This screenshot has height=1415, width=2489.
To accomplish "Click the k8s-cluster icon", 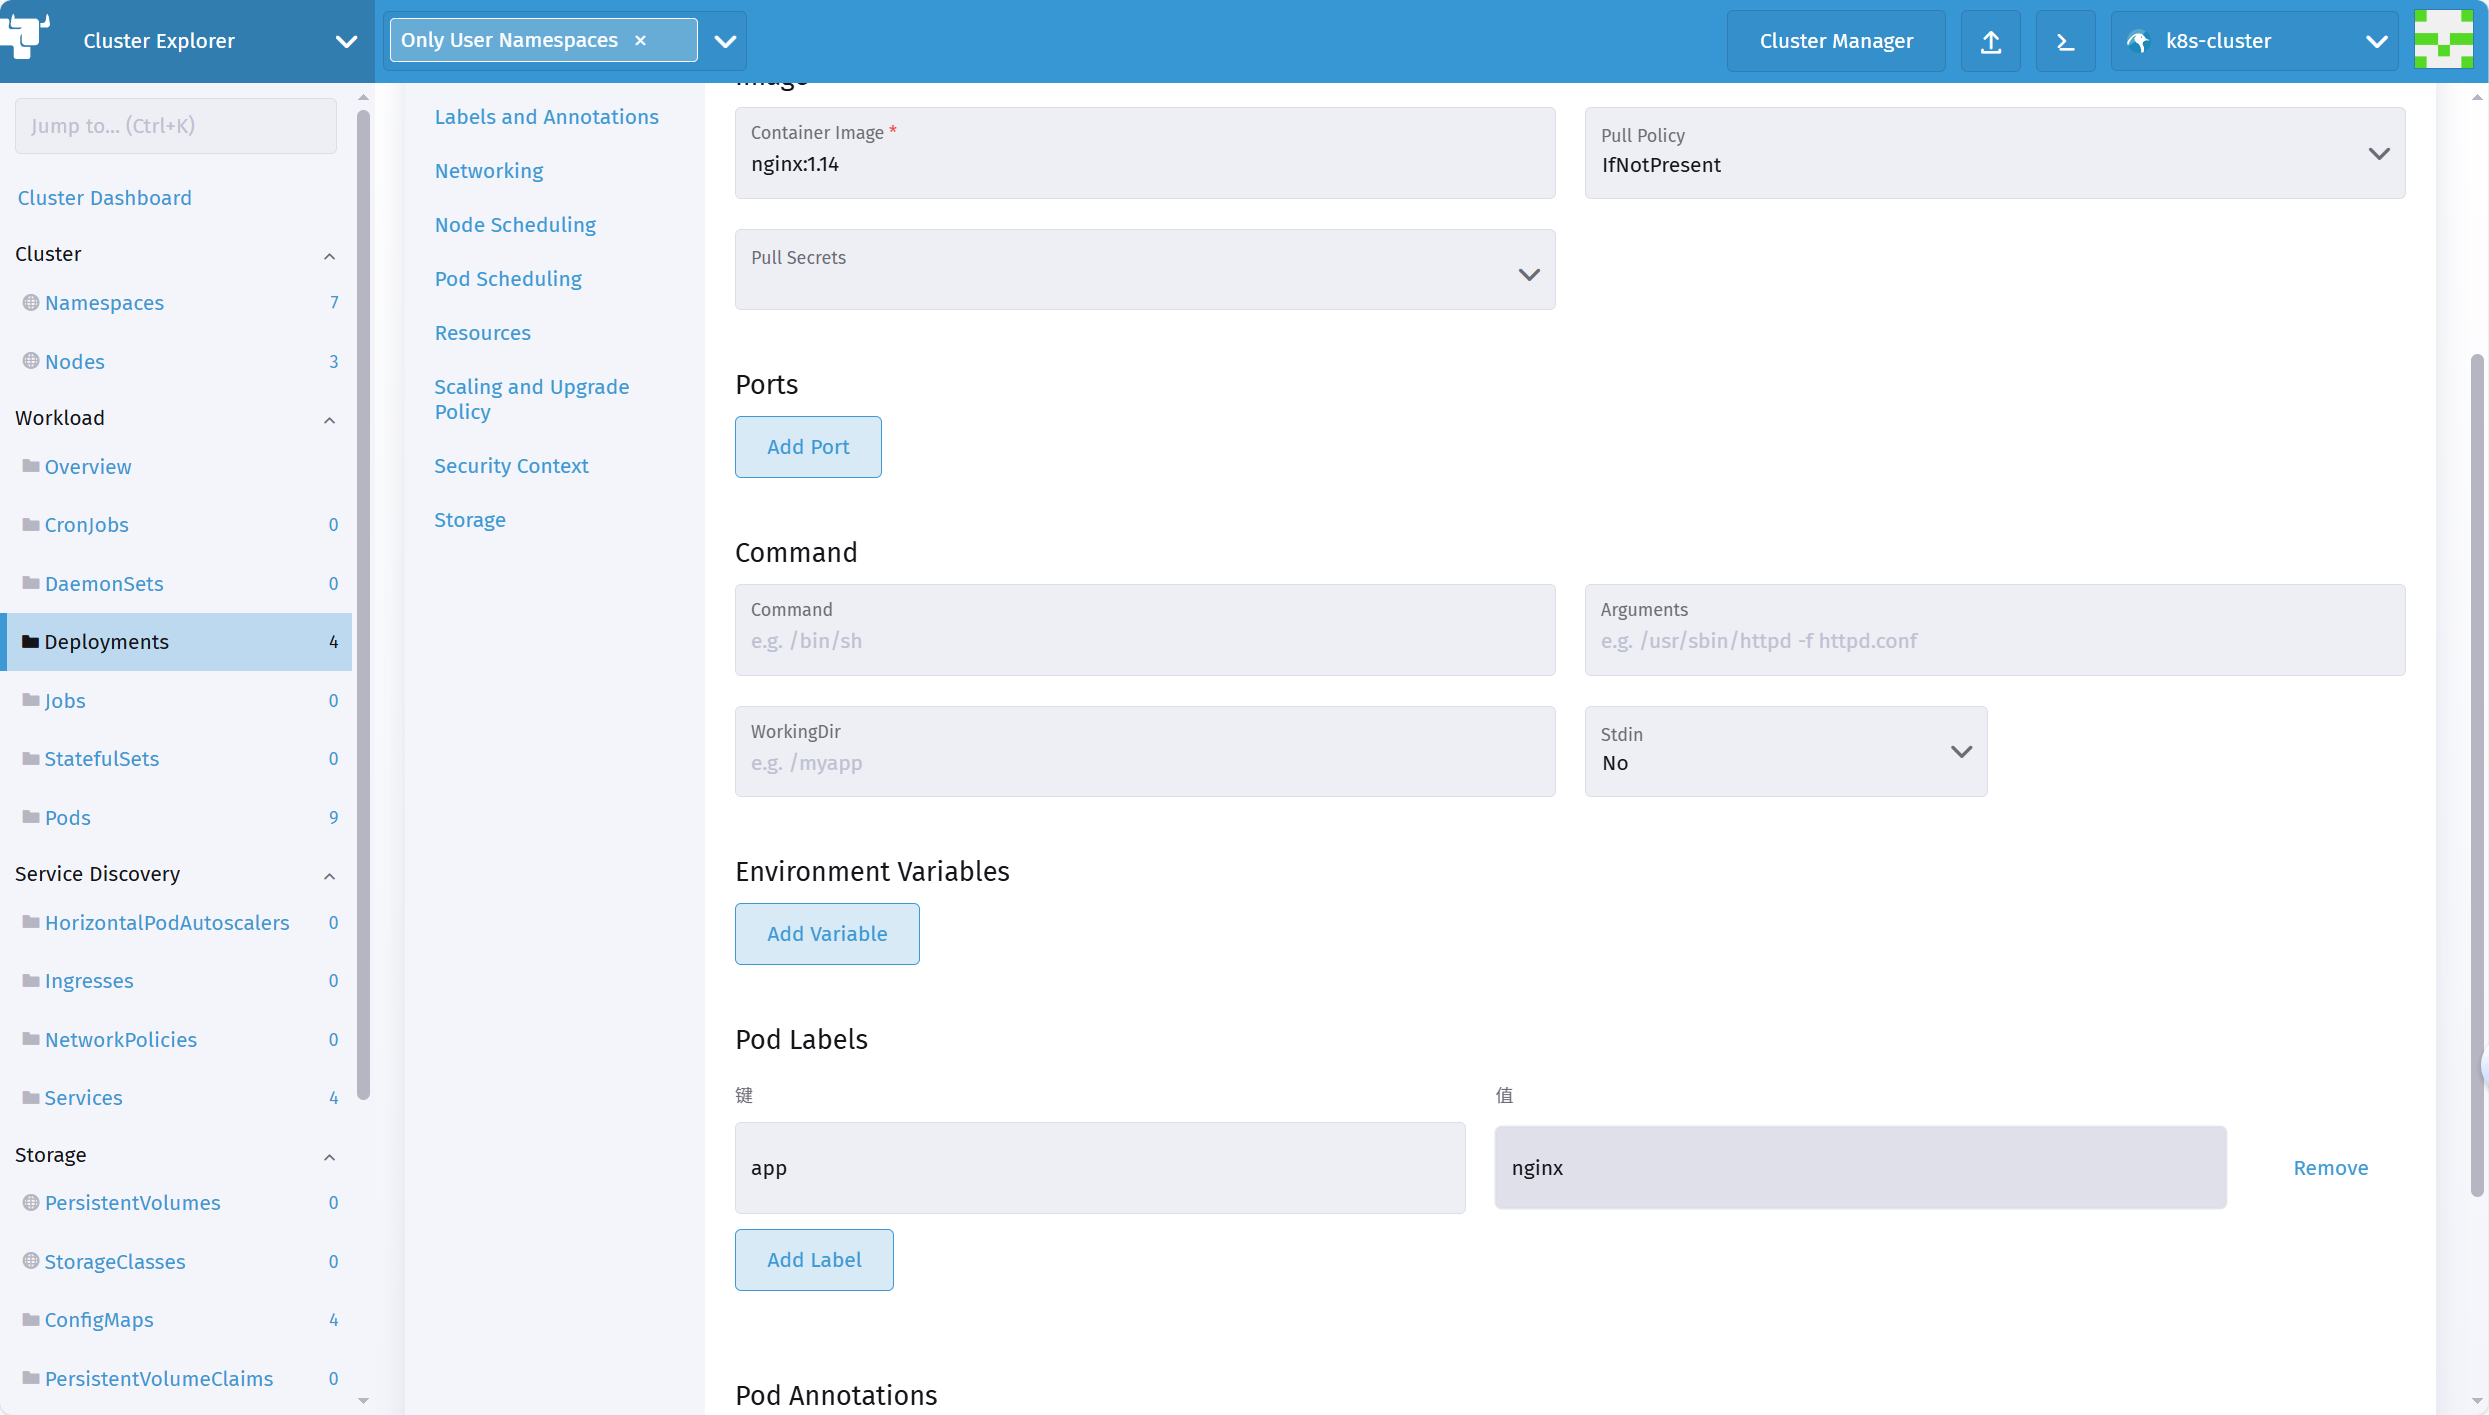I will tap(2138, 41).
